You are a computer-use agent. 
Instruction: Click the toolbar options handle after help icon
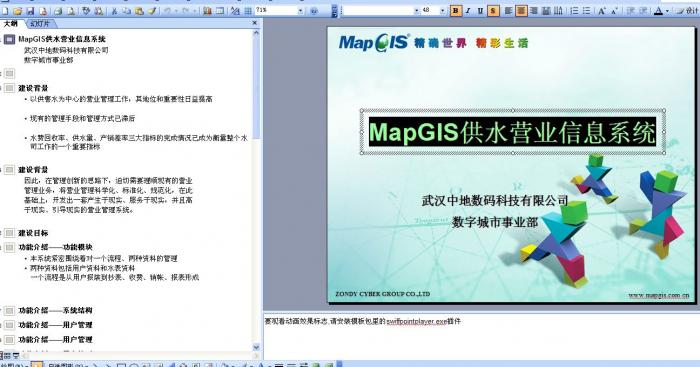coord(334,11)
